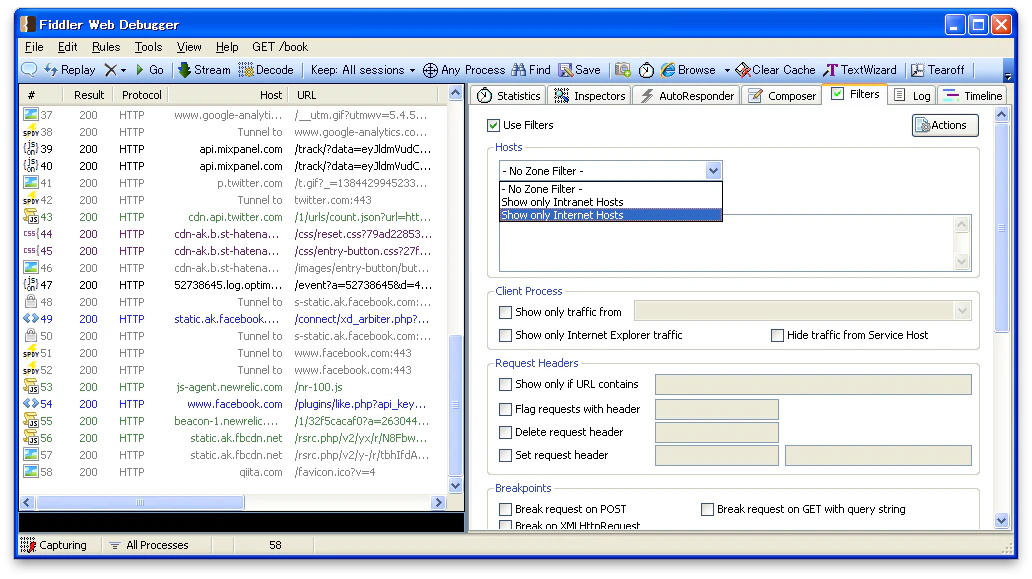The height and width of the screenshot is (579, 1032).
Task: Open the TextWizard tool
Action: pyautogui.click(x=860, y=70)
